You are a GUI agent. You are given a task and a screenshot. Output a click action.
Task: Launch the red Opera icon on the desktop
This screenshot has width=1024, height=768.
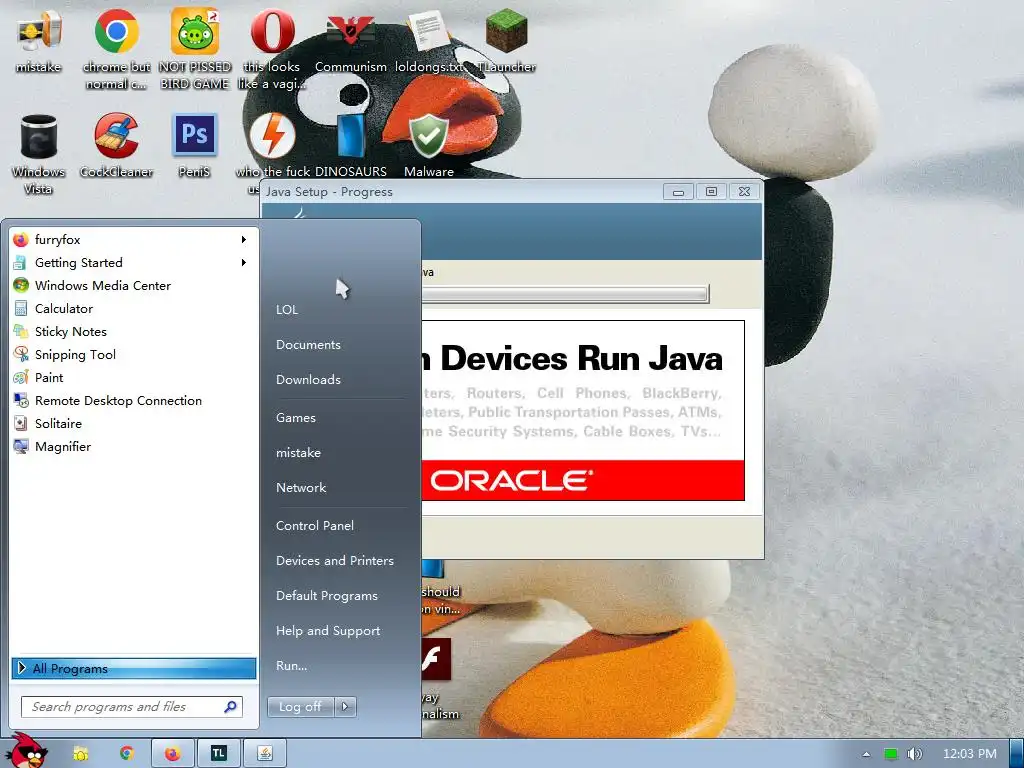coord(272,31)
